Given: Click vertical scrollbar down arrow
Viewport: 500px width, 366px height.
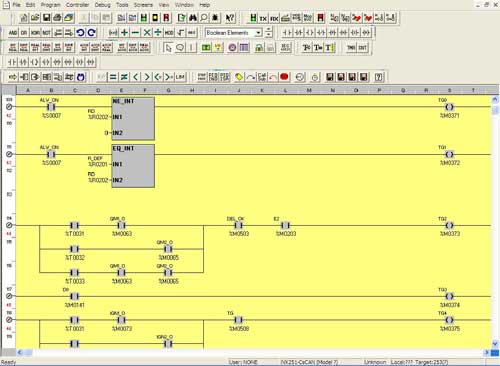Looking at the screenshot, I should point(495,344).
